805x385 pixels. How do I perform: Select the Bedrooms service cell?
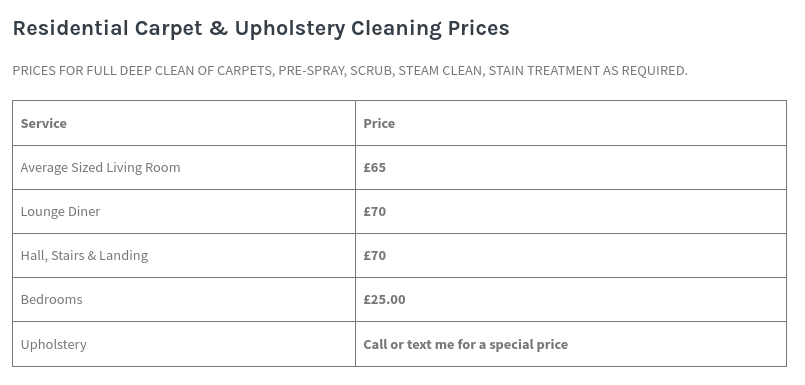184,300
